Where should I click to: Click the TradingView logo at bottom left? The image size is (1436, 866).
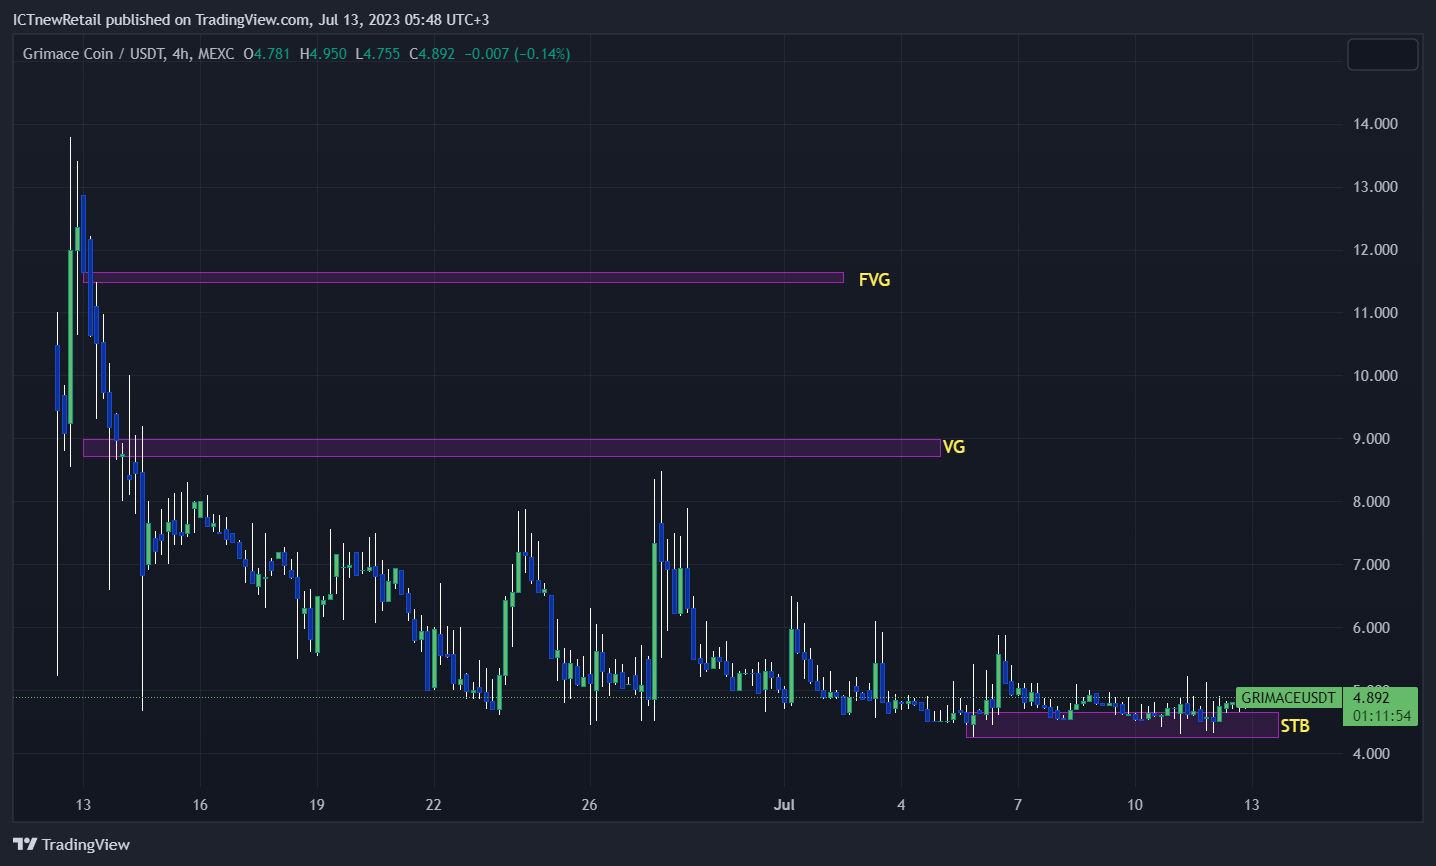pos(71,845)
